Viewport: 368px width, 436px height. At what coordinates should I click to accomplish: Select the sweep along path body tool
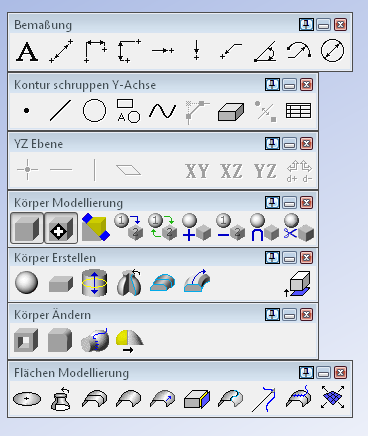click(197, 281)
